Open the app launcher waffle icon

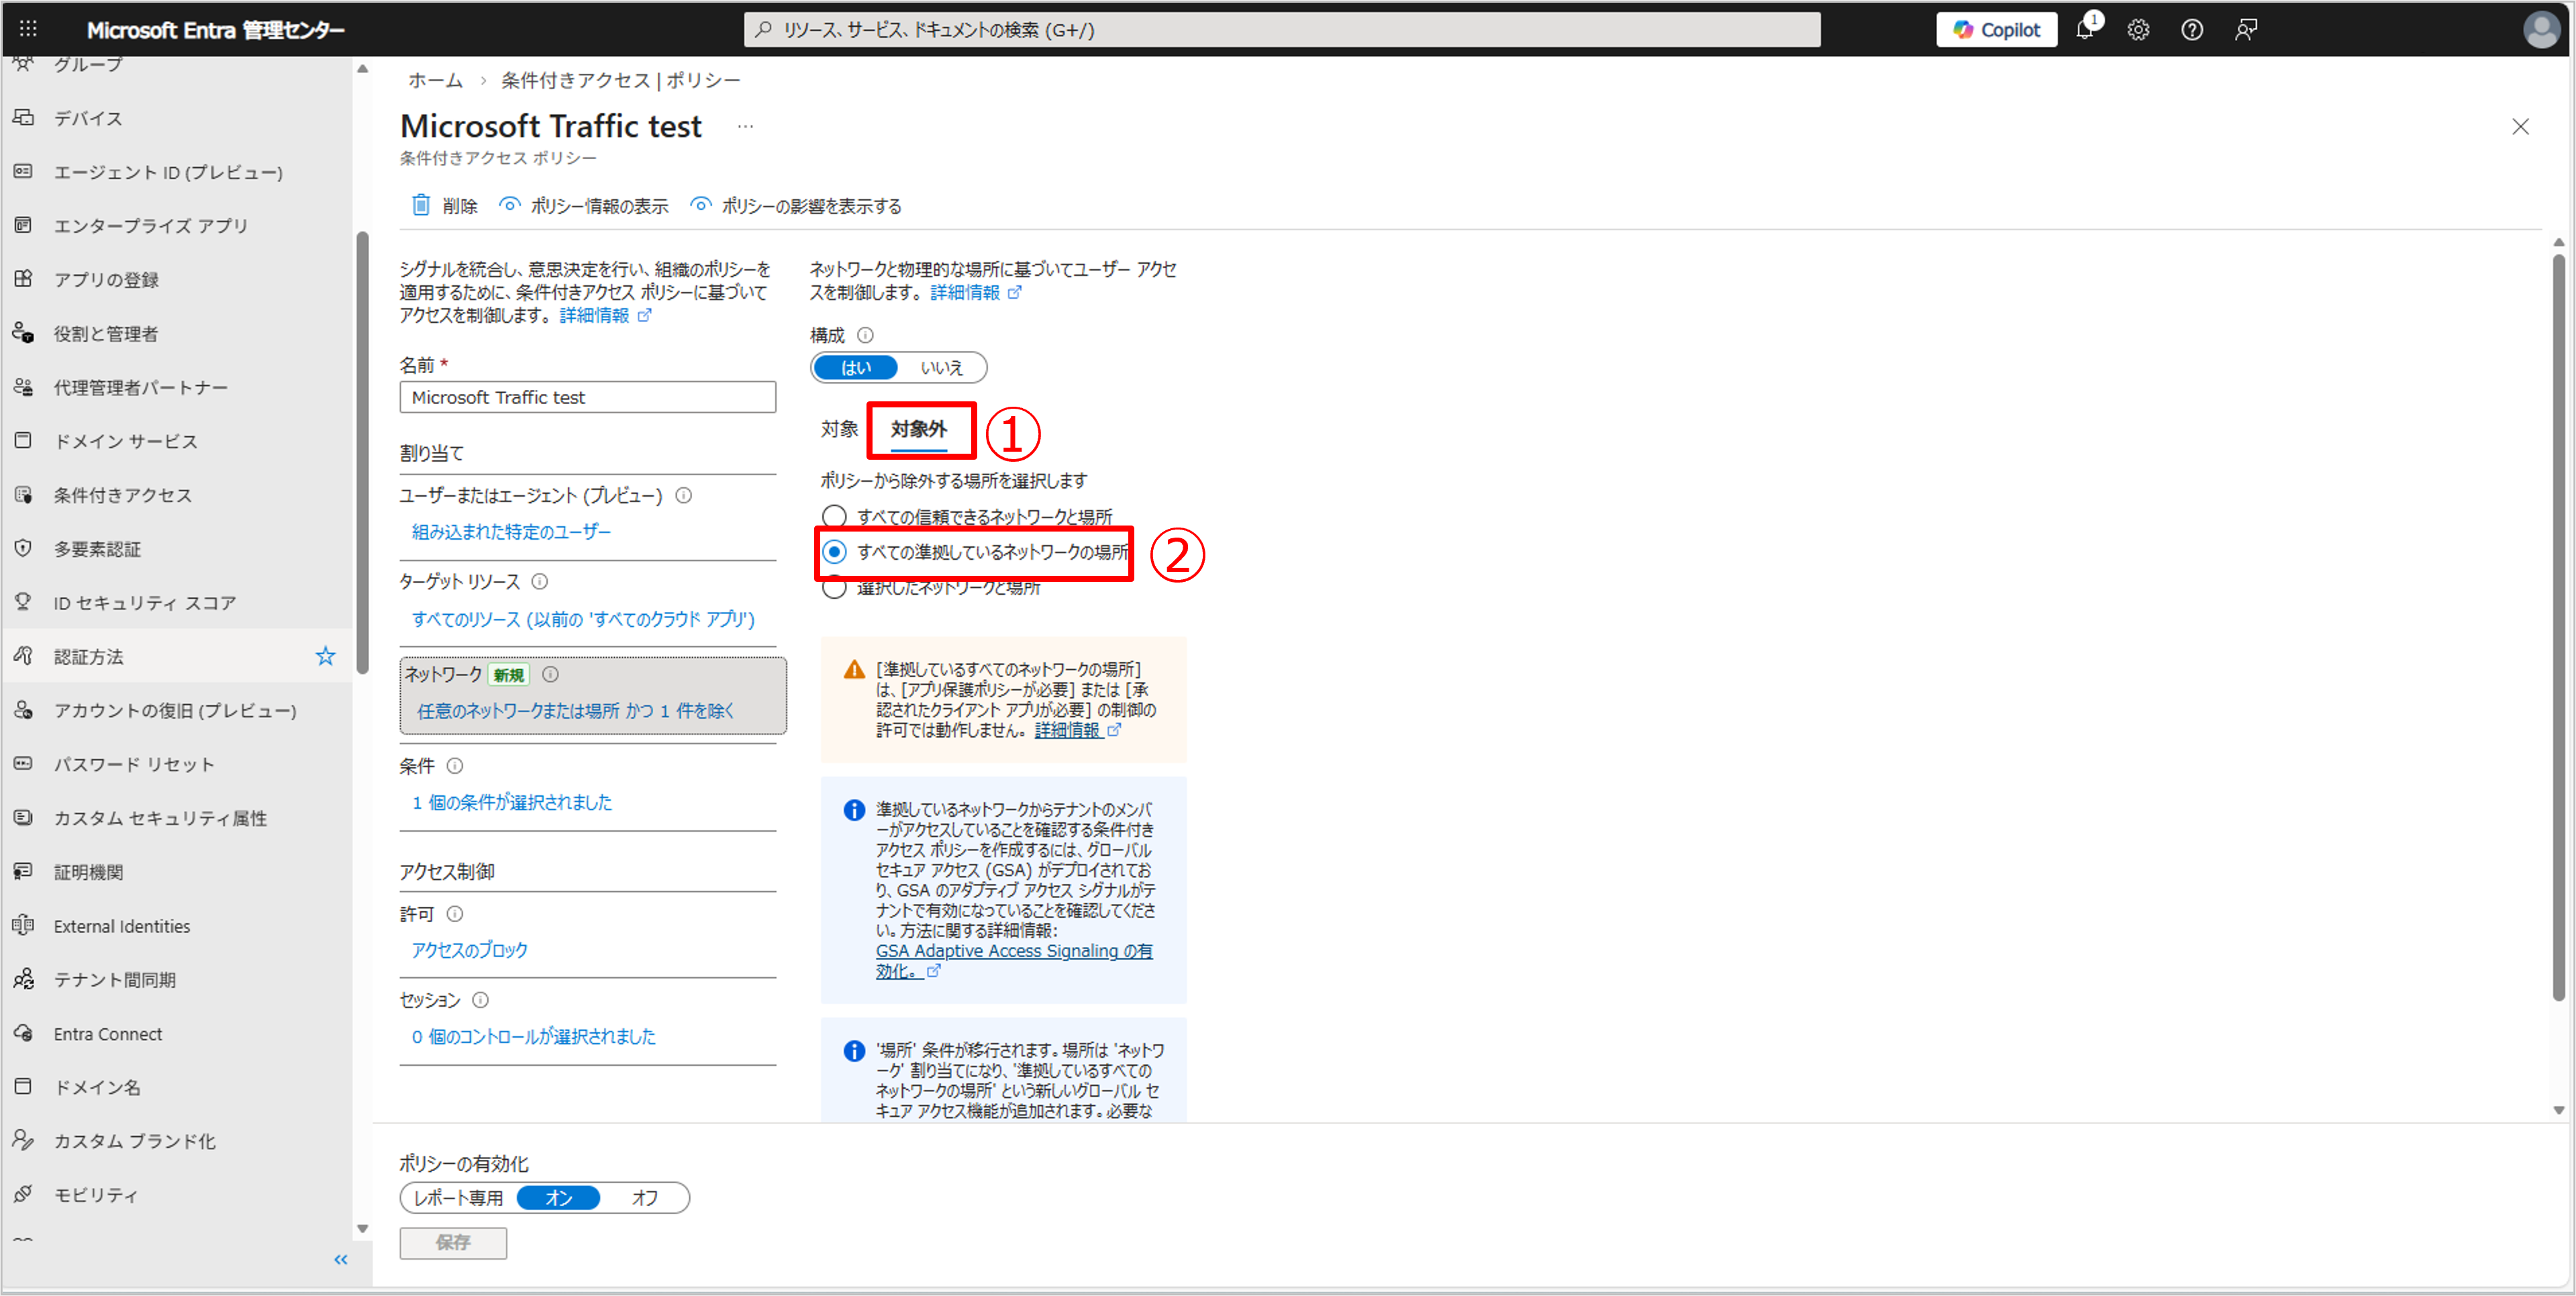[28, 29]
